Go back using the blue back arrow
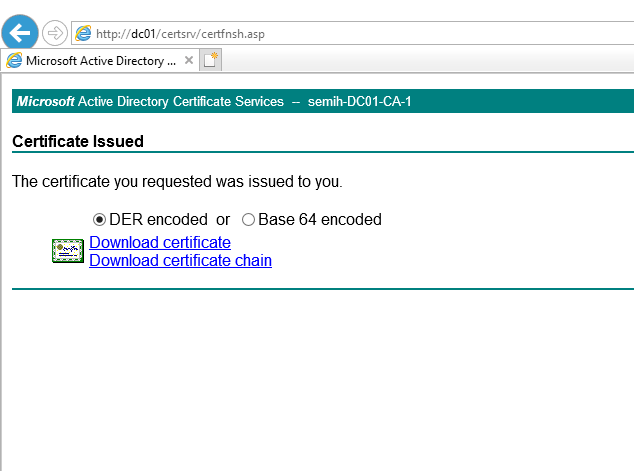Screen dimensions: 634x471 click(22, 32)
